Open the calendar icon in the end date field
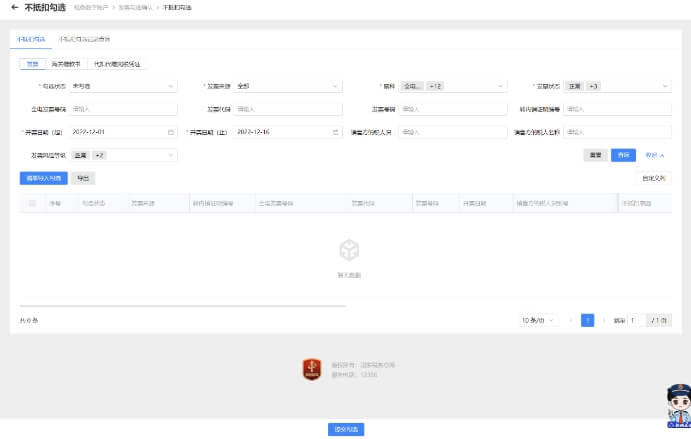This screenshot has width=691, height=439. click(x=335, y=132)
